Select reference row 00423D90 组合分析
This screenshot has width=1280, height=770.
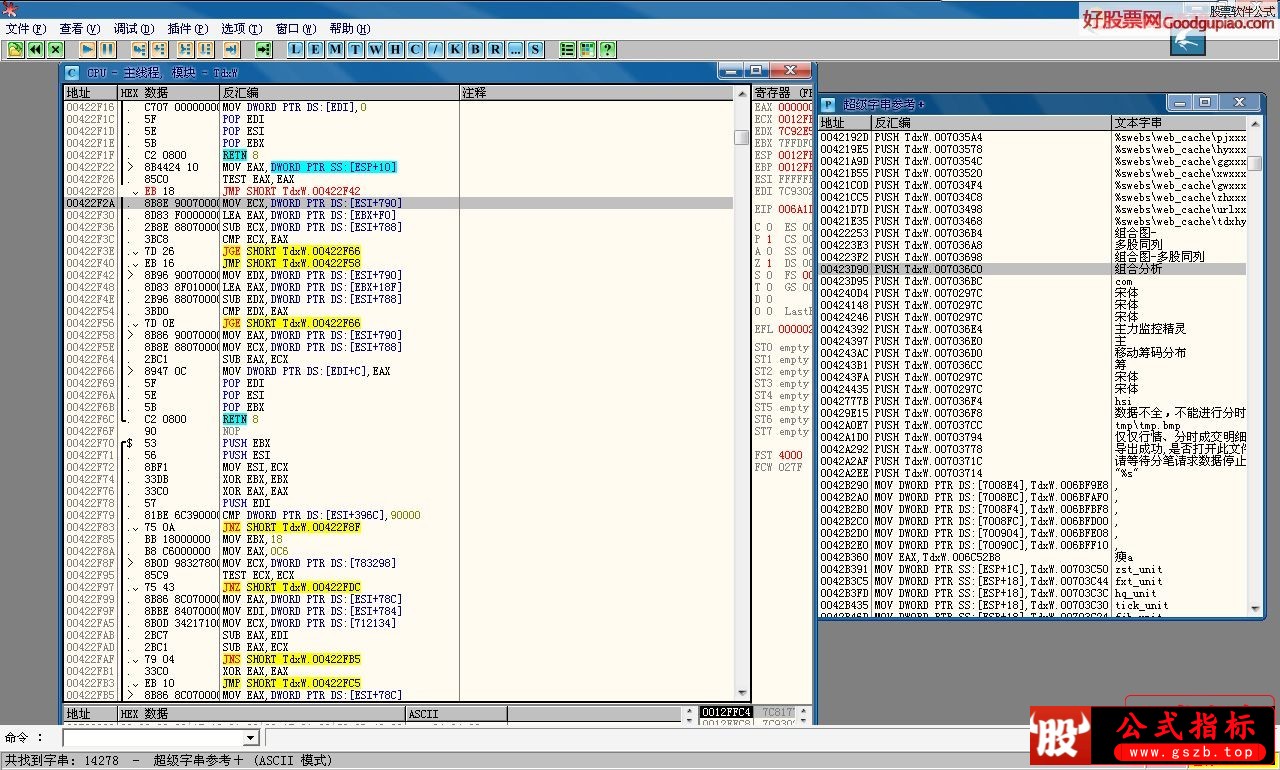1032,269
